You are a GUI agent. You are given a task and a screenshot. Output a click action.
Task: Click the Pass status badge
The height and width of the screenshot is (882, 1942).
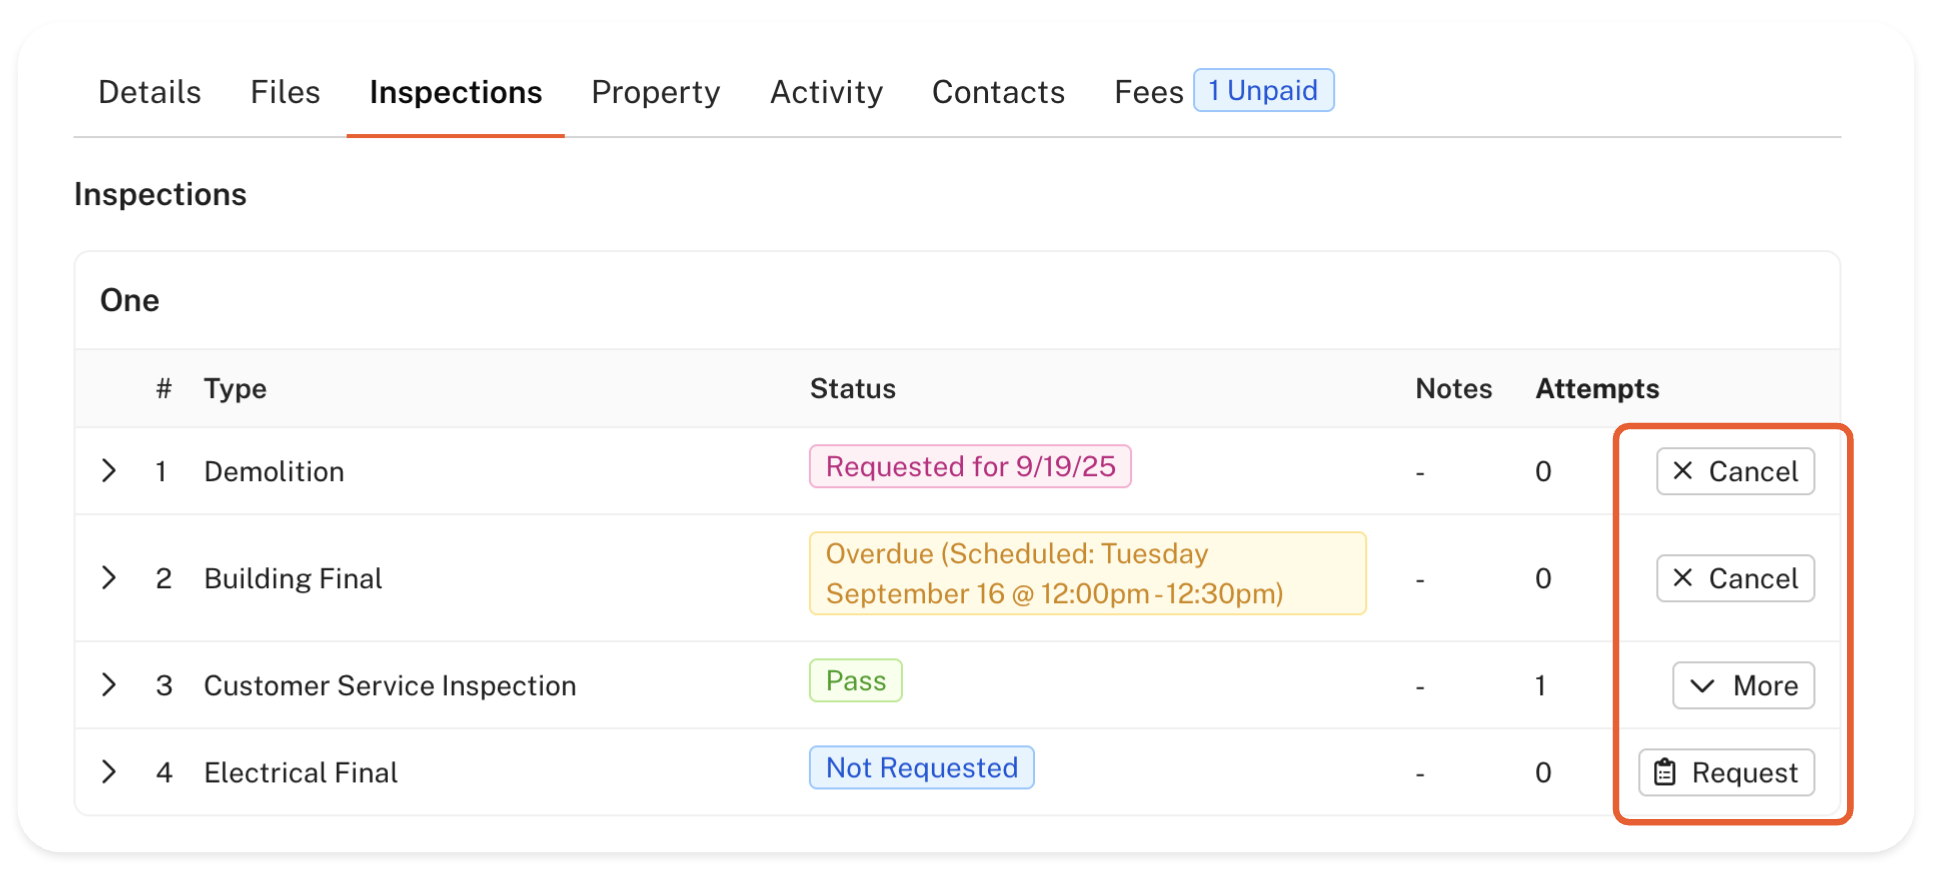[856, 680]
